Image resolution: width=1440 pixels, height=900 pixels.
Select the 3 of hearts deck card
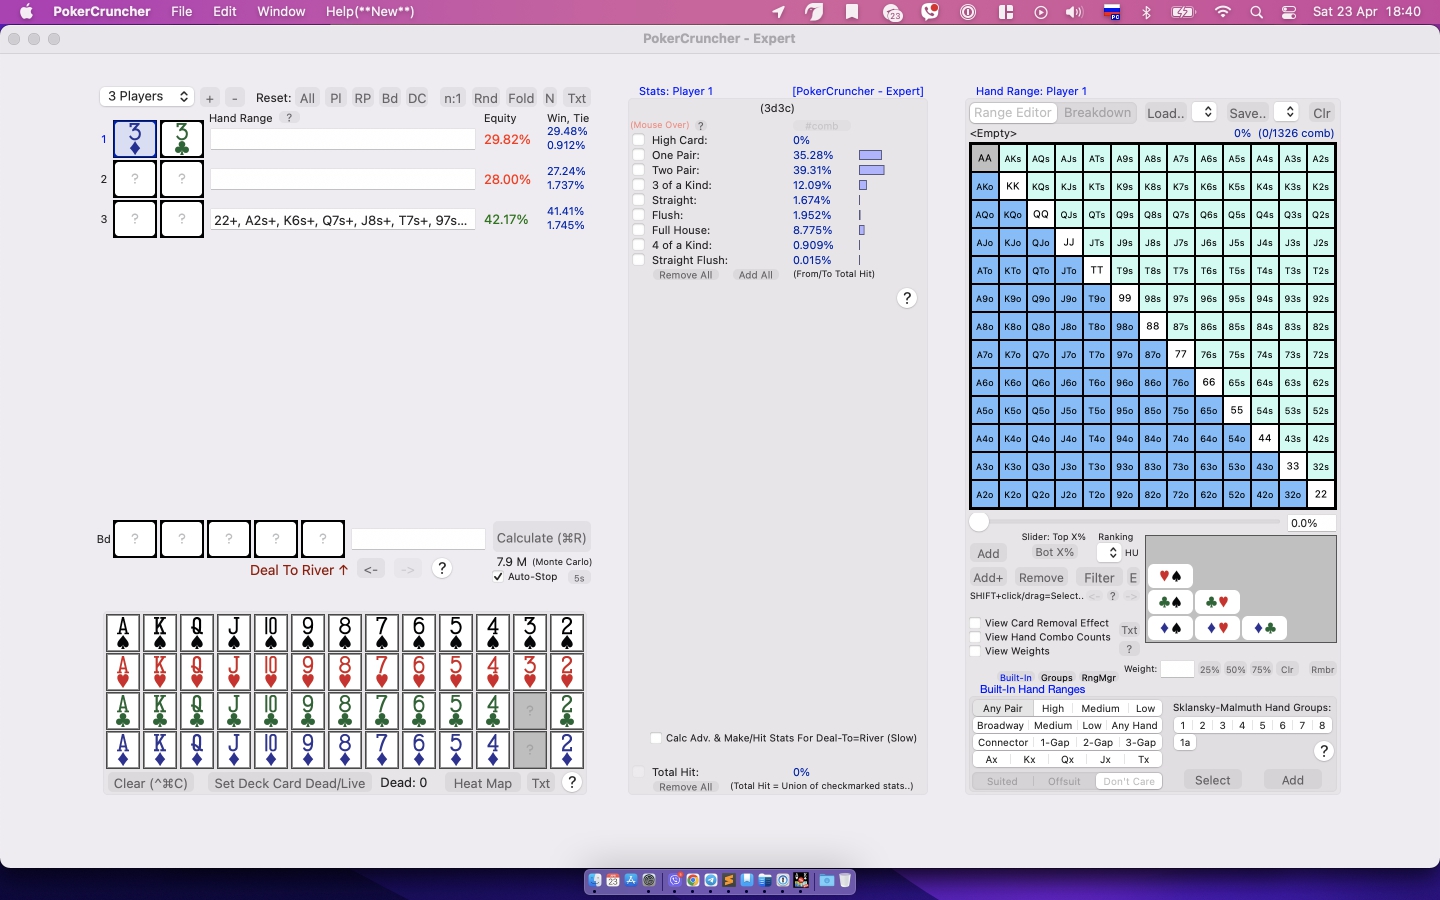(530, 672)
